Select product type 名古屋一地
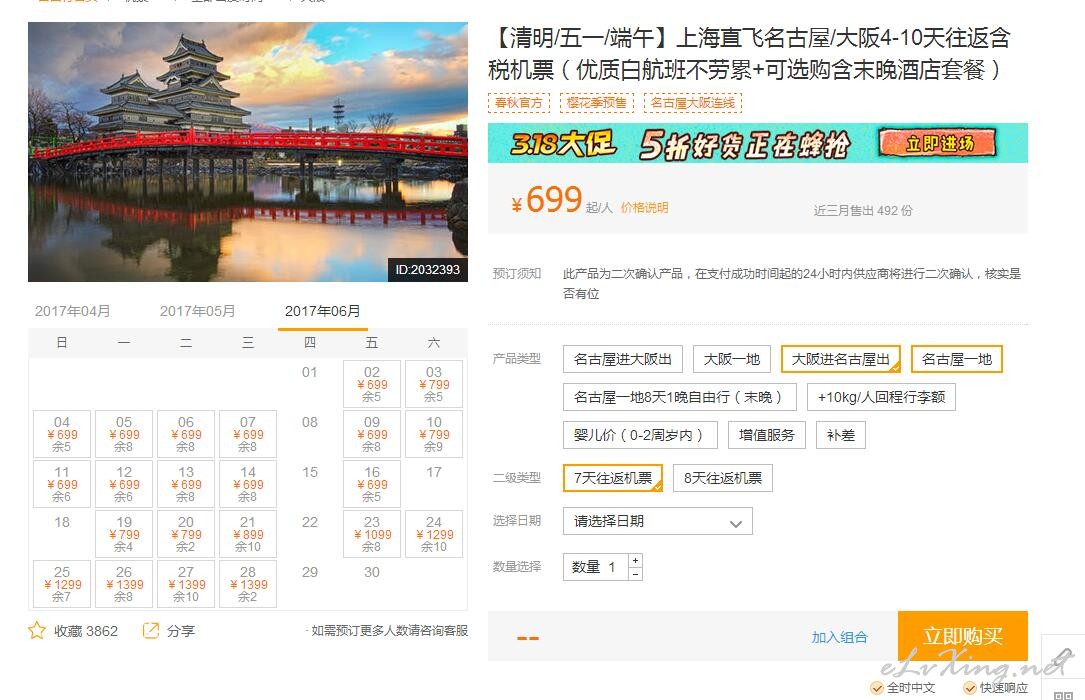Screen dimensions: 1085x700 pyautogui.click(x=956, y=359)
